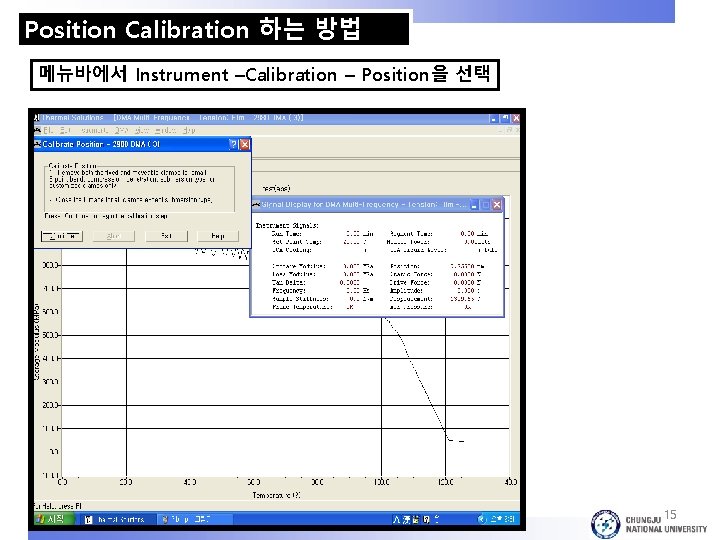The image size is (720, 540).
Task: Click the 'Amplitude:' signal label
Action: (406, 291)
